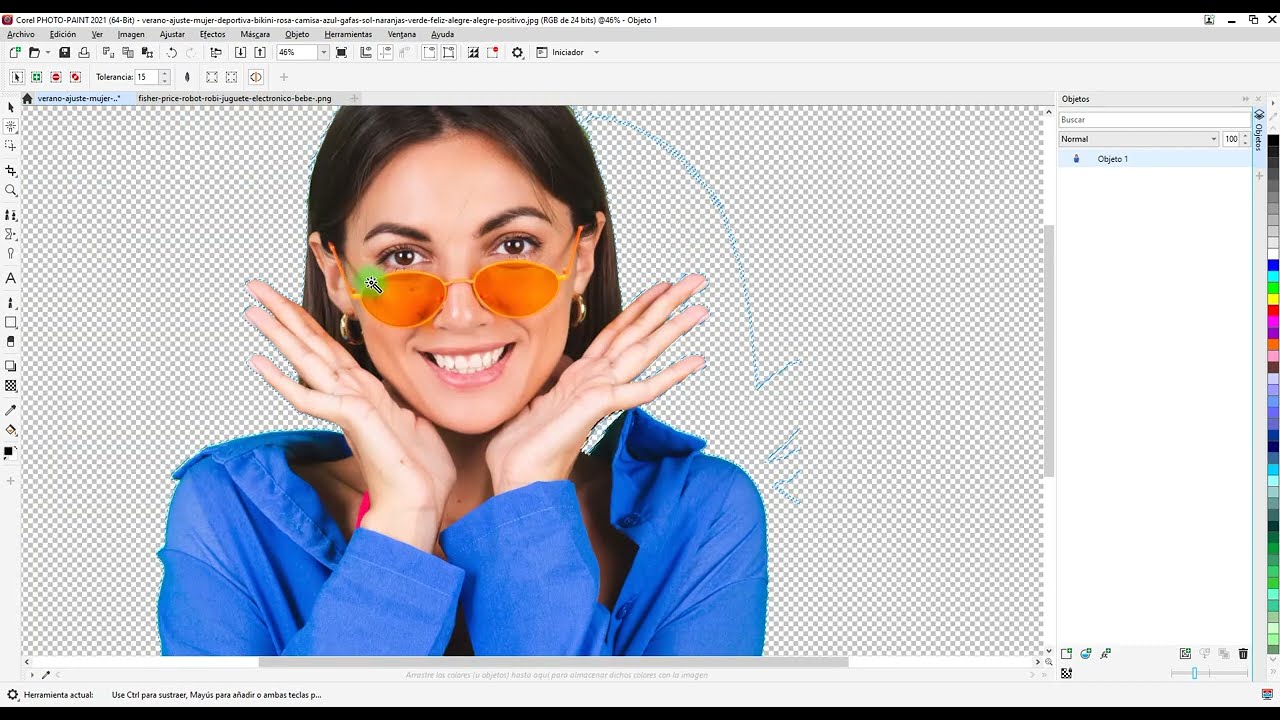Select the Drop Shadow tool
Viewport: 1280px width, 720px height.
(11, 366)
